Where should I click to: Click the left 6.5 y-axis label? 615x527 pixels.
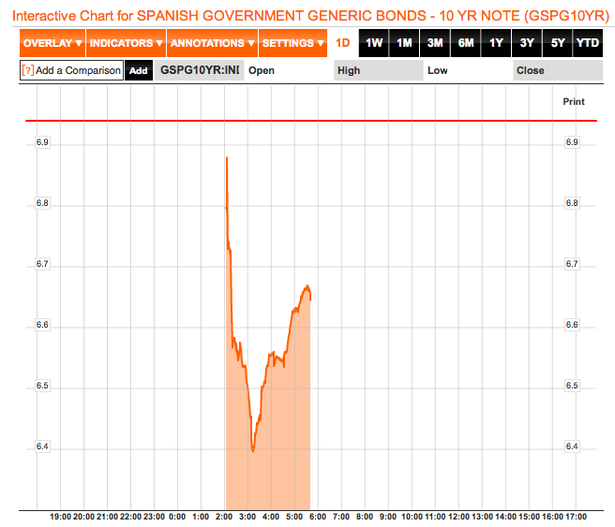(42, 385)
